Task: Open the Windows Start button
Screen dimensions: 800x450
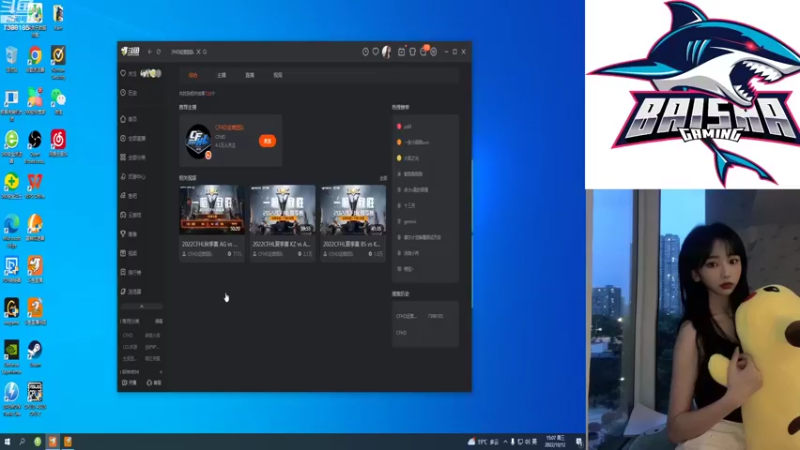Action: tap(7, 441)
